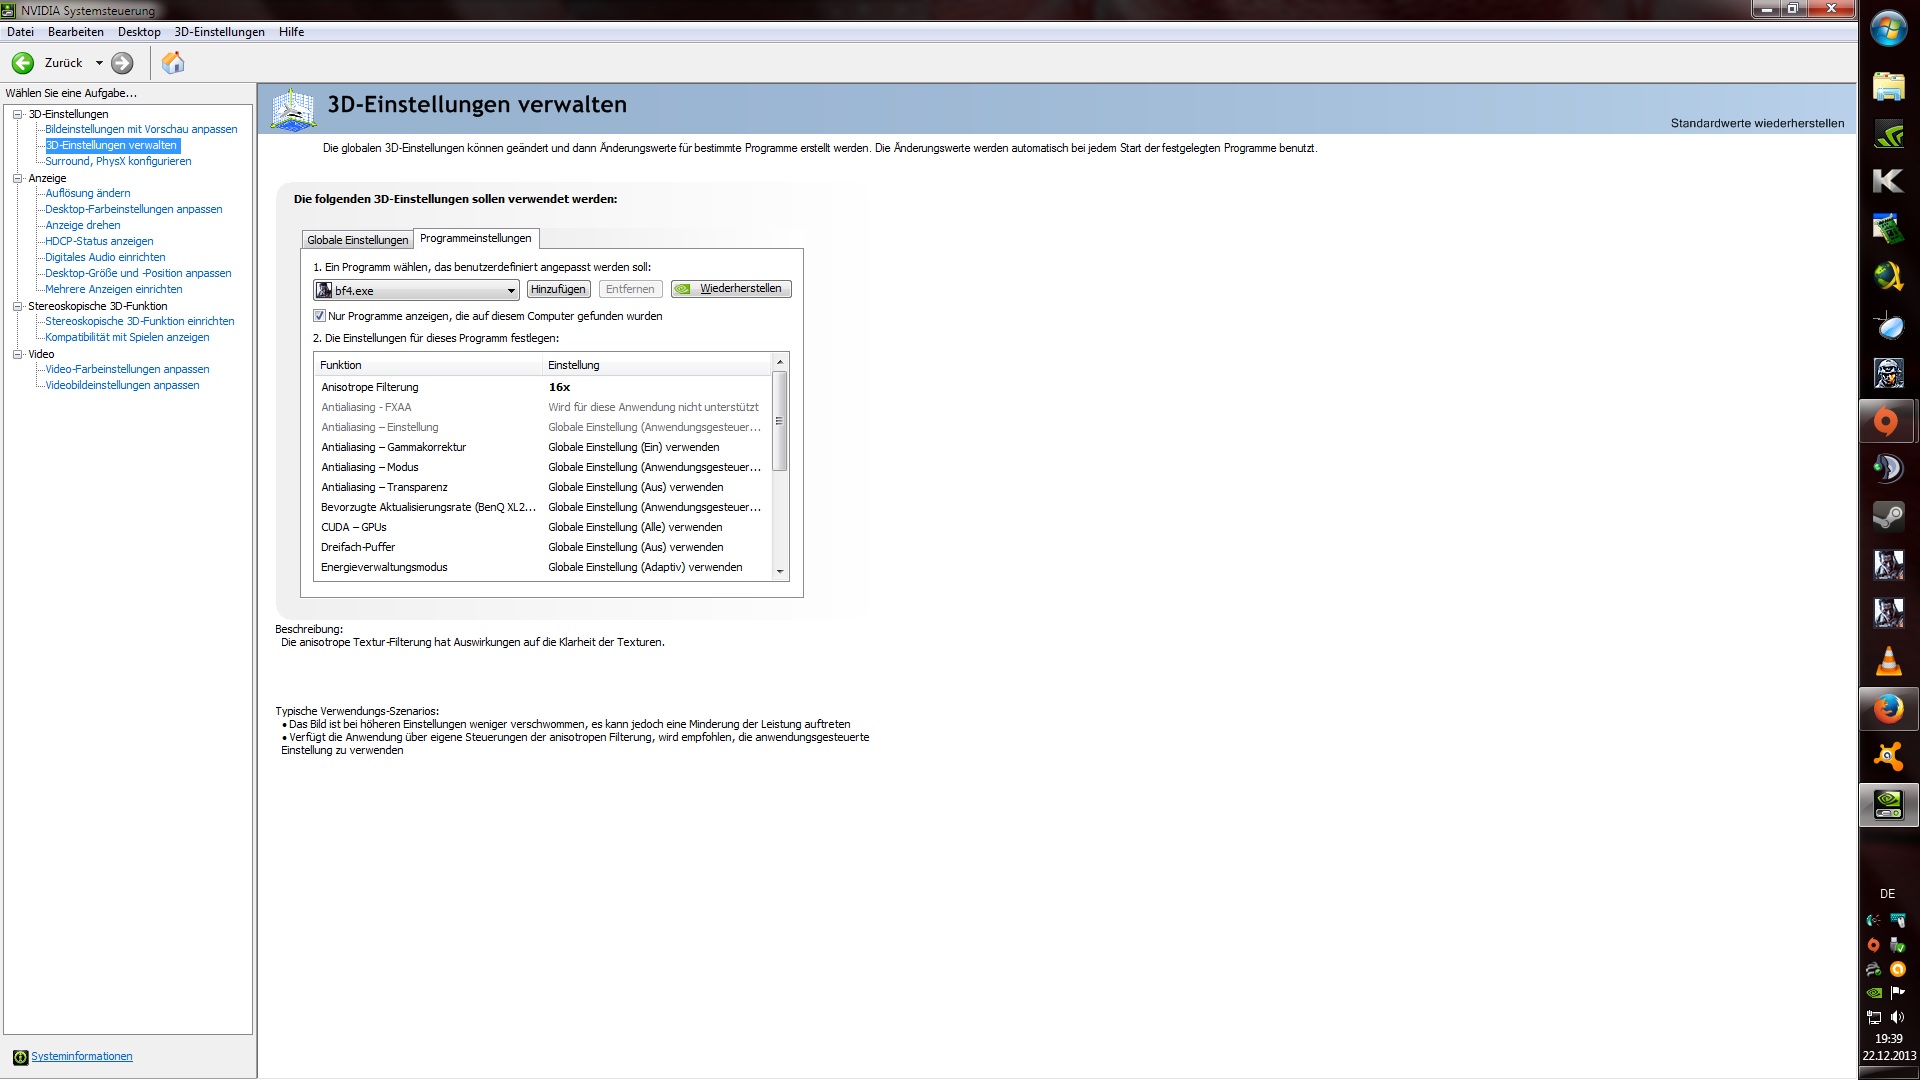
Task: Open the Zurück history dropdown arrow
Action: [99, 63]
